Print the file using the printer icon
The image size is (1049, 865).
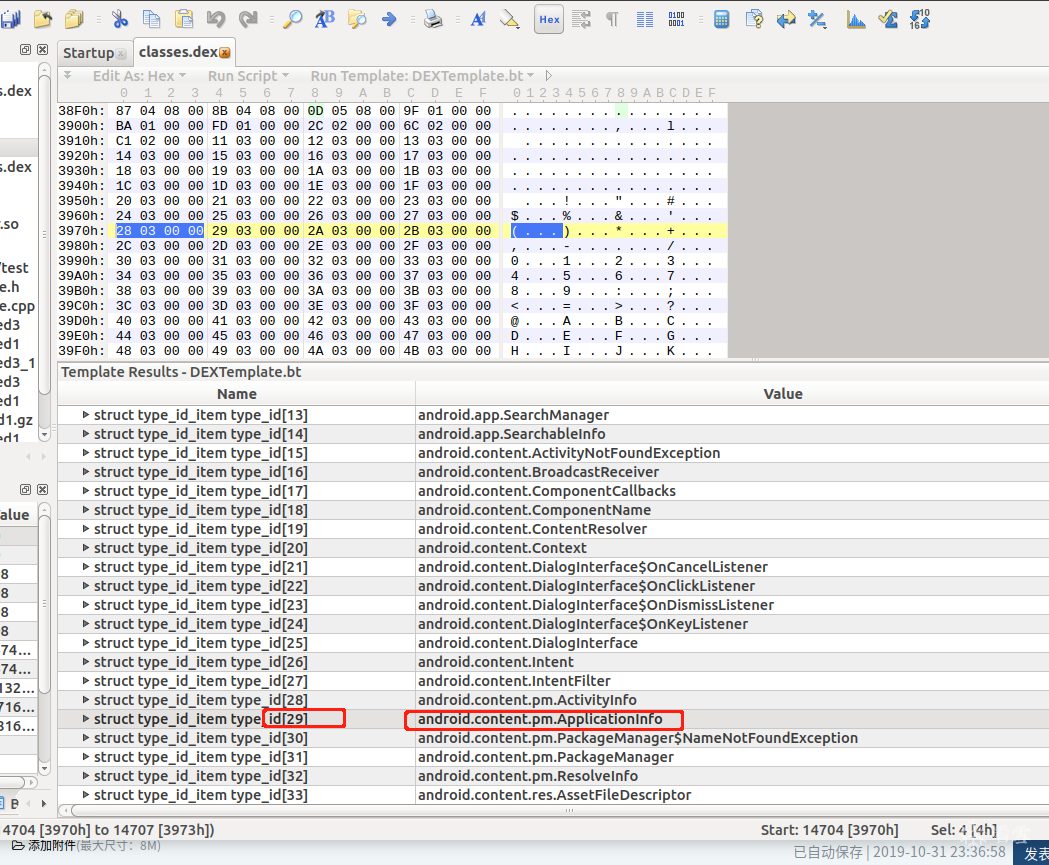(433, 19)
